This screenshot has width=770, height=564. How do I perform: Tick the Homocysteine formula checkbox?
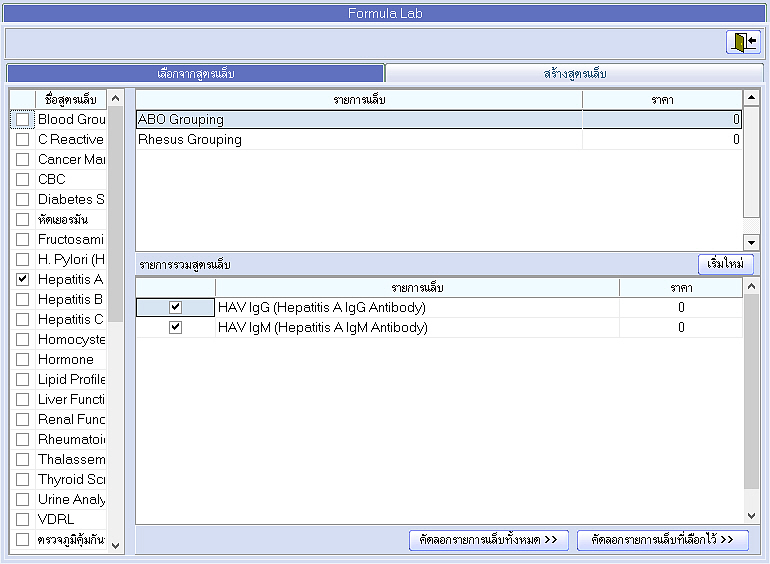(23, 339)
